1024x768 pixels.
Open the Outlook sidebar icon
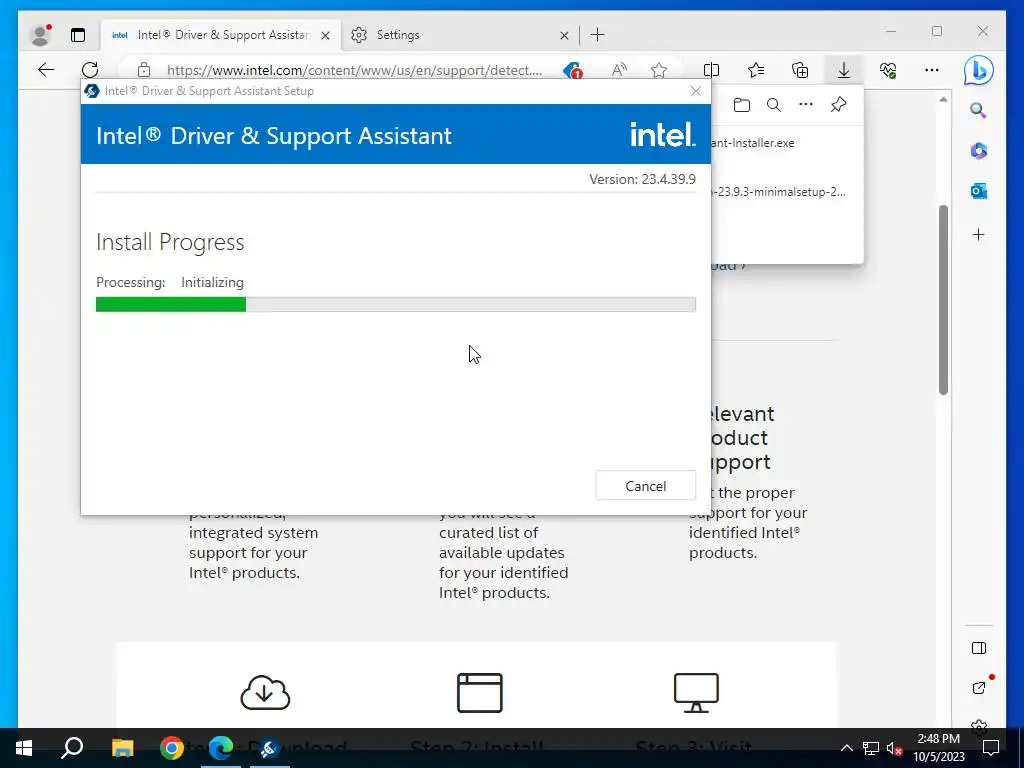[x=978, y=191]
